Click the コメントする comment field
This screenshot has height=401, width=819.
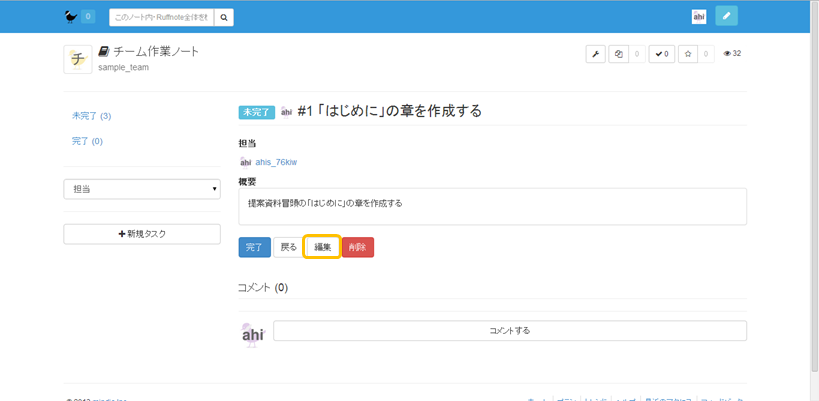(x=509, y=330)
